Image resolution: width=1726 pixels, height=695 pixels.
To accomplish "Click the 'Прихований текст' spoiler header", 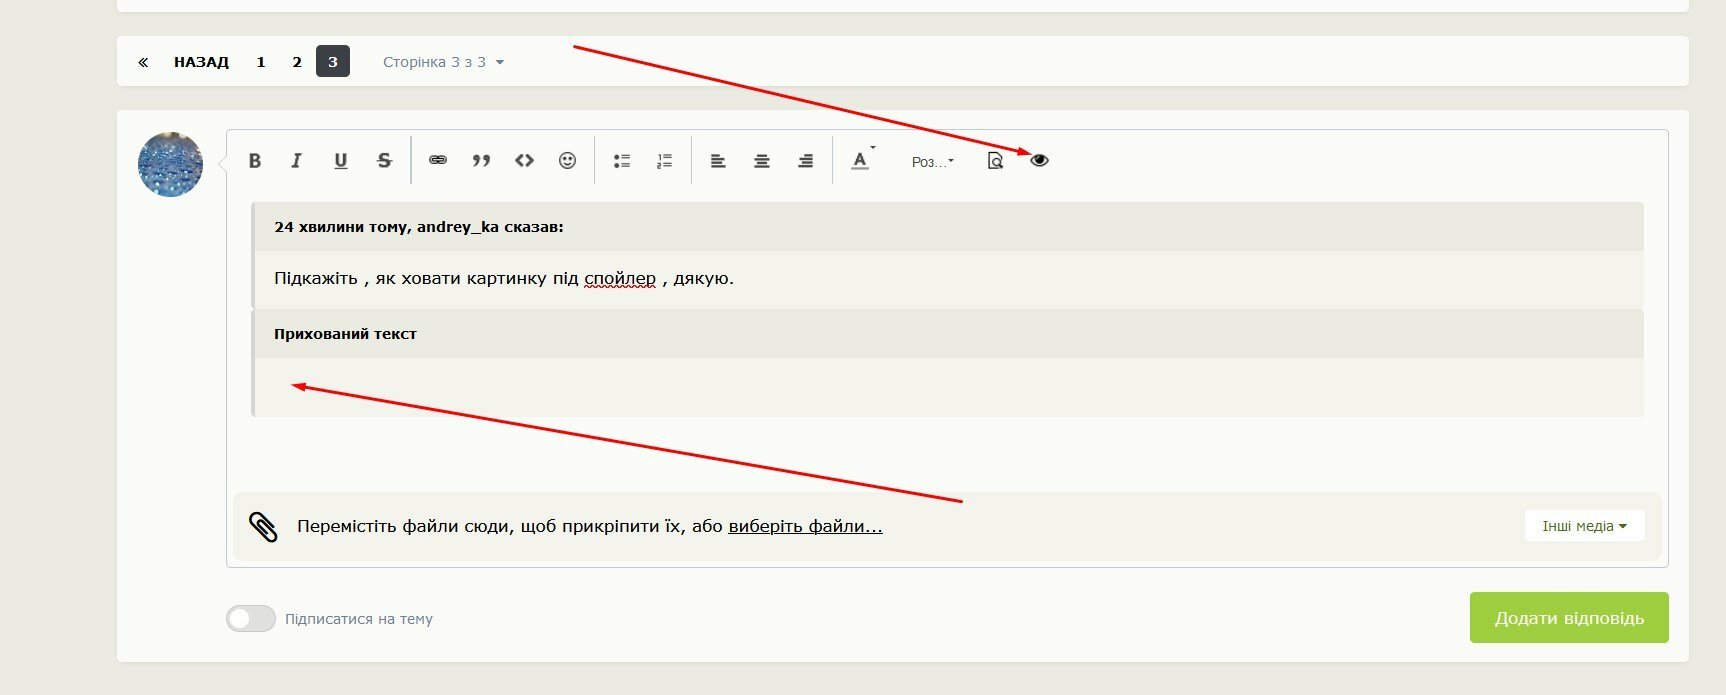I will click(x=949, y=334).
